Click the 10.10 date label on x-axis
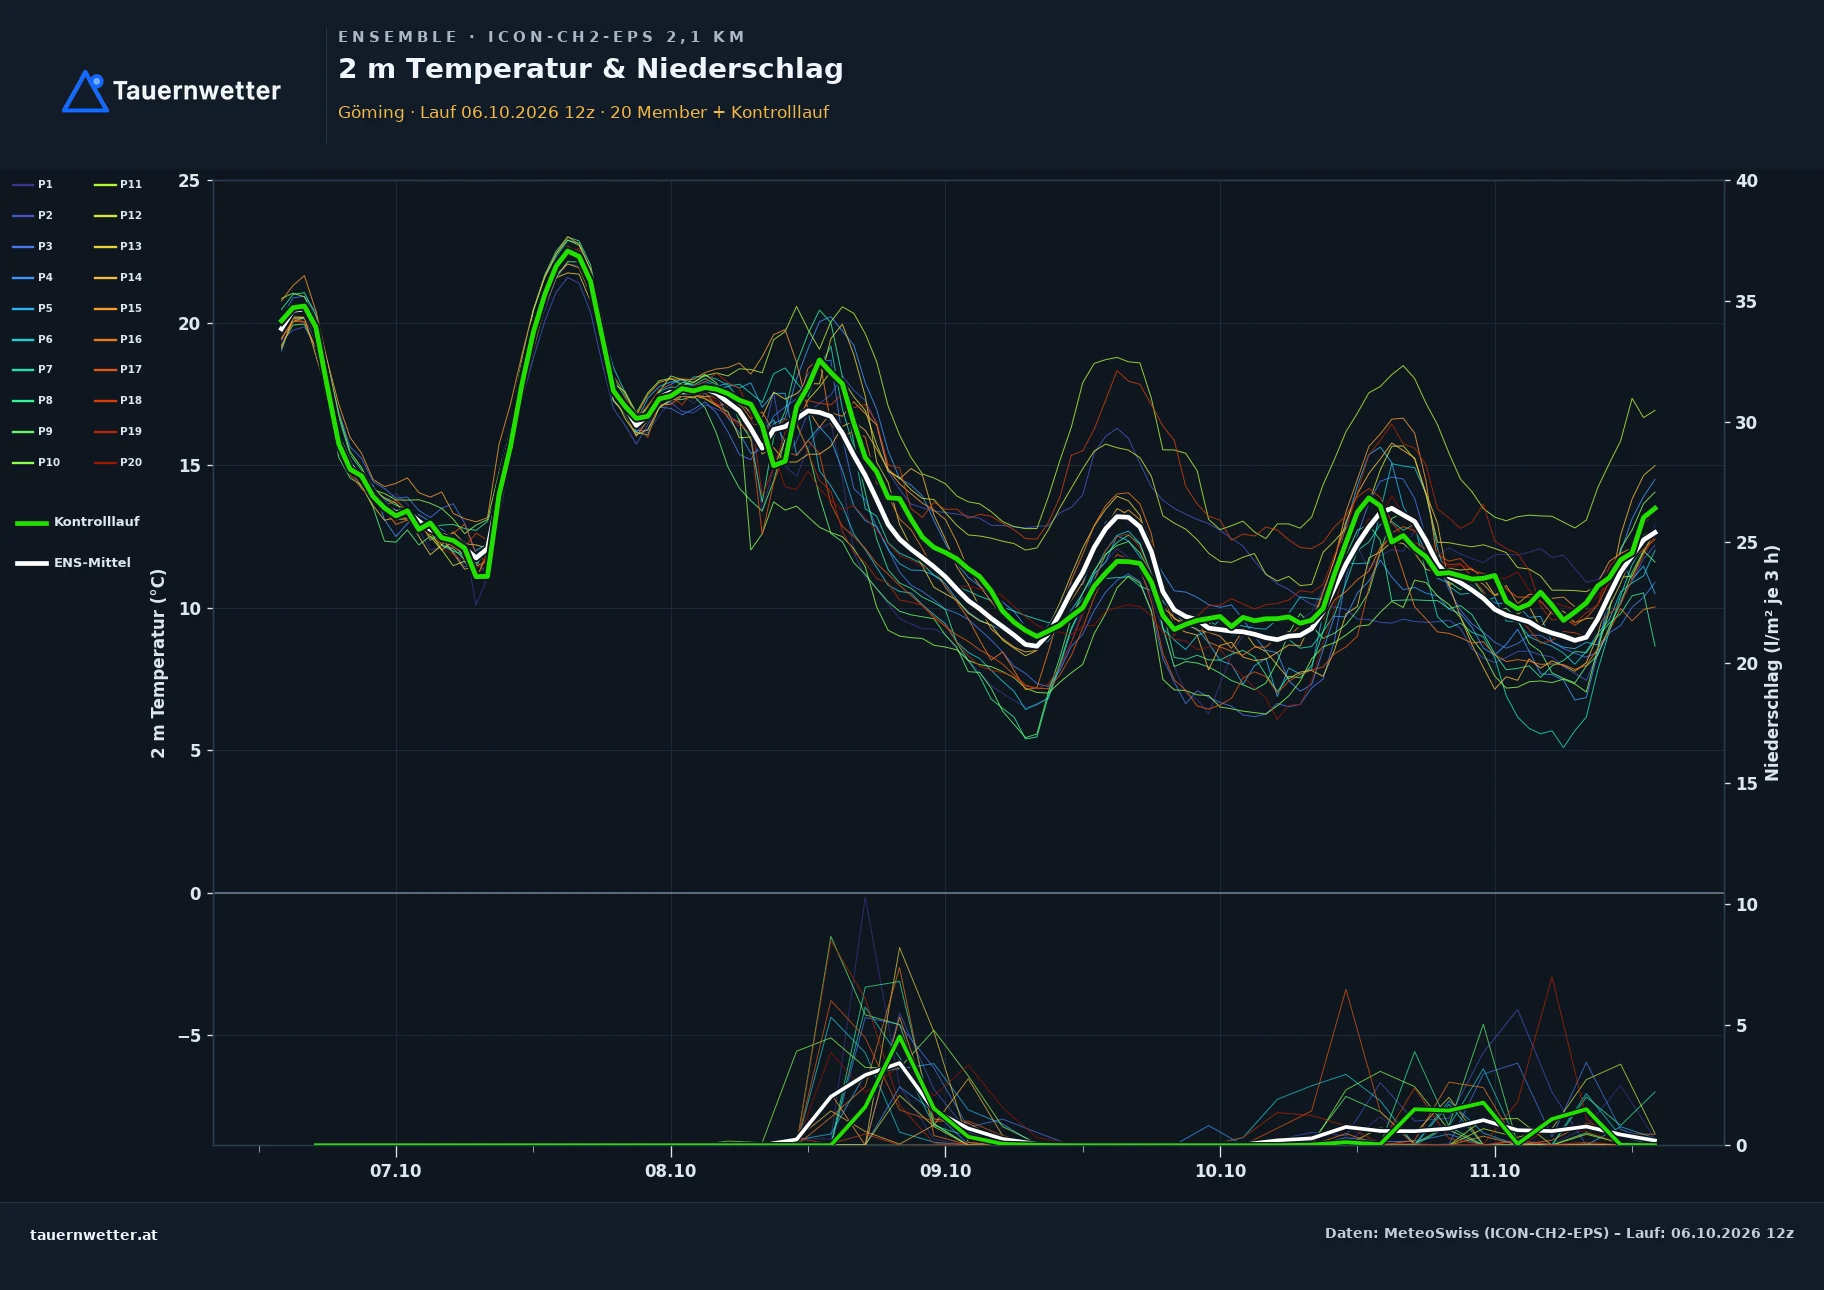The width and height of the screenshot is (1824, 1290). [1220, 1171]
